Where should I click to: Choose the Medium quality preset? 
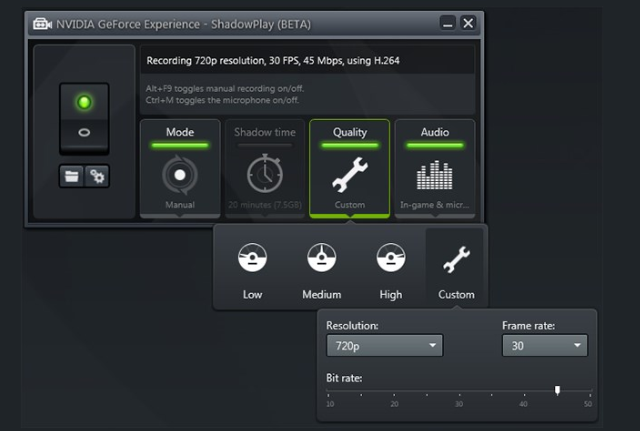(322, 271)
